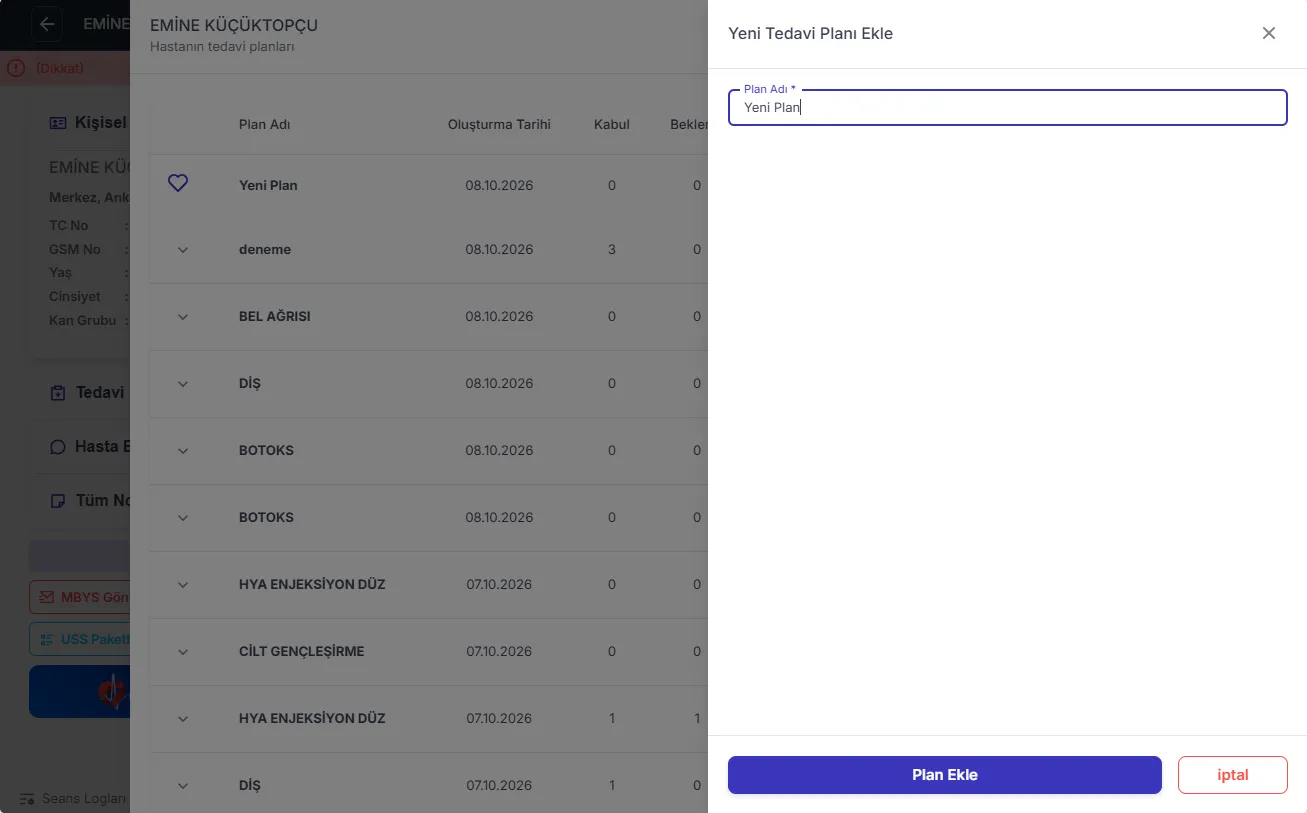The width and height of the screenshot is (1307, 813).
Task: Click the back arrow icon in header
Action: [x=47, y=24]
